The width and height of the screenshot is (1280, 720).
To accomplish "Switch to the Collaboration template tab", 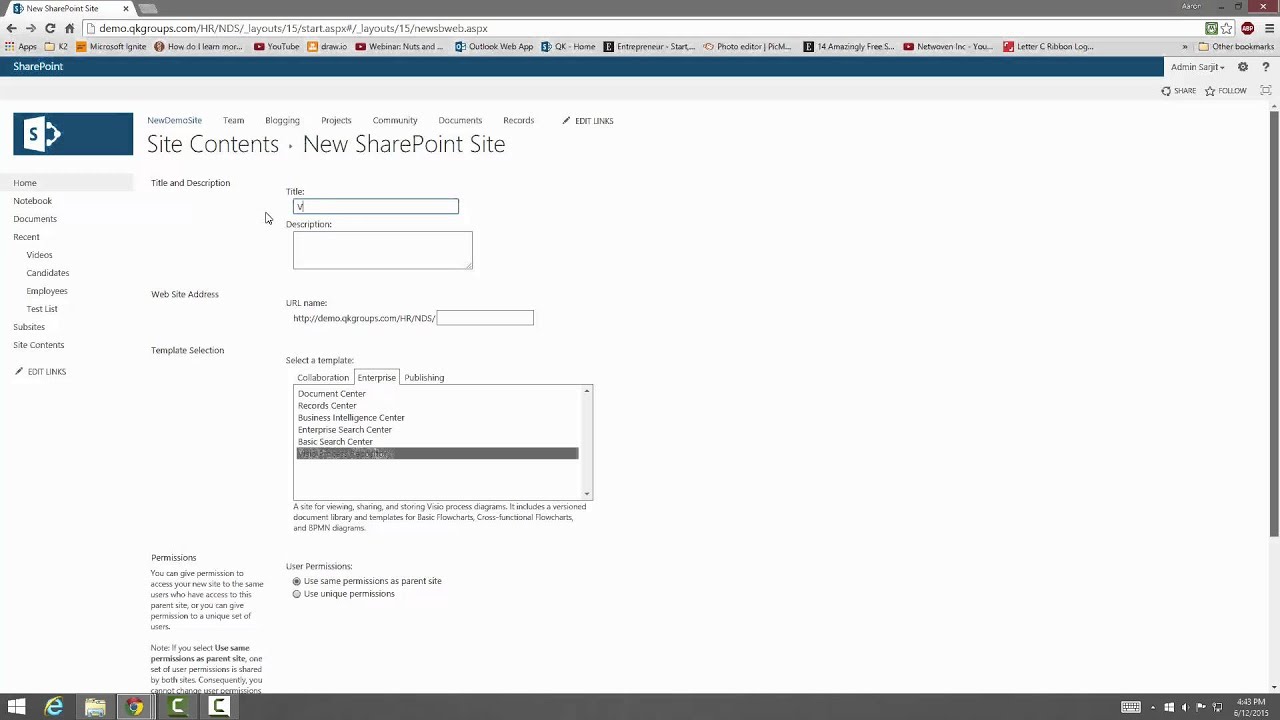I will click(x=323, y=378).
